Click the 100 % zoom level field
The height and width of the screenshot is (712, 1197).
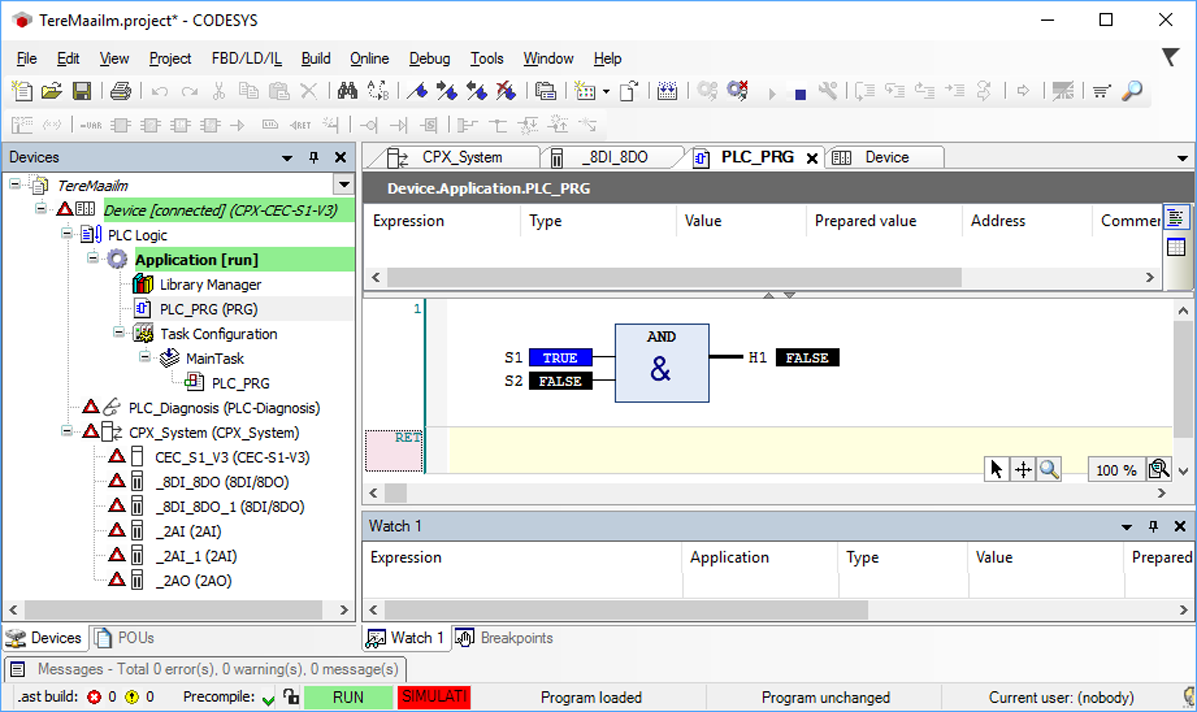click(x=1116, y=470)
